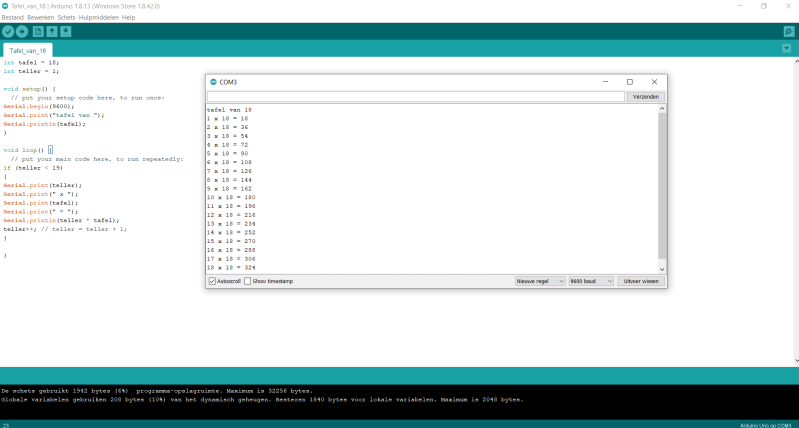Click Uitvoer wissen to clear output
The image size is (799, 428).
click(x=641, y=282)
